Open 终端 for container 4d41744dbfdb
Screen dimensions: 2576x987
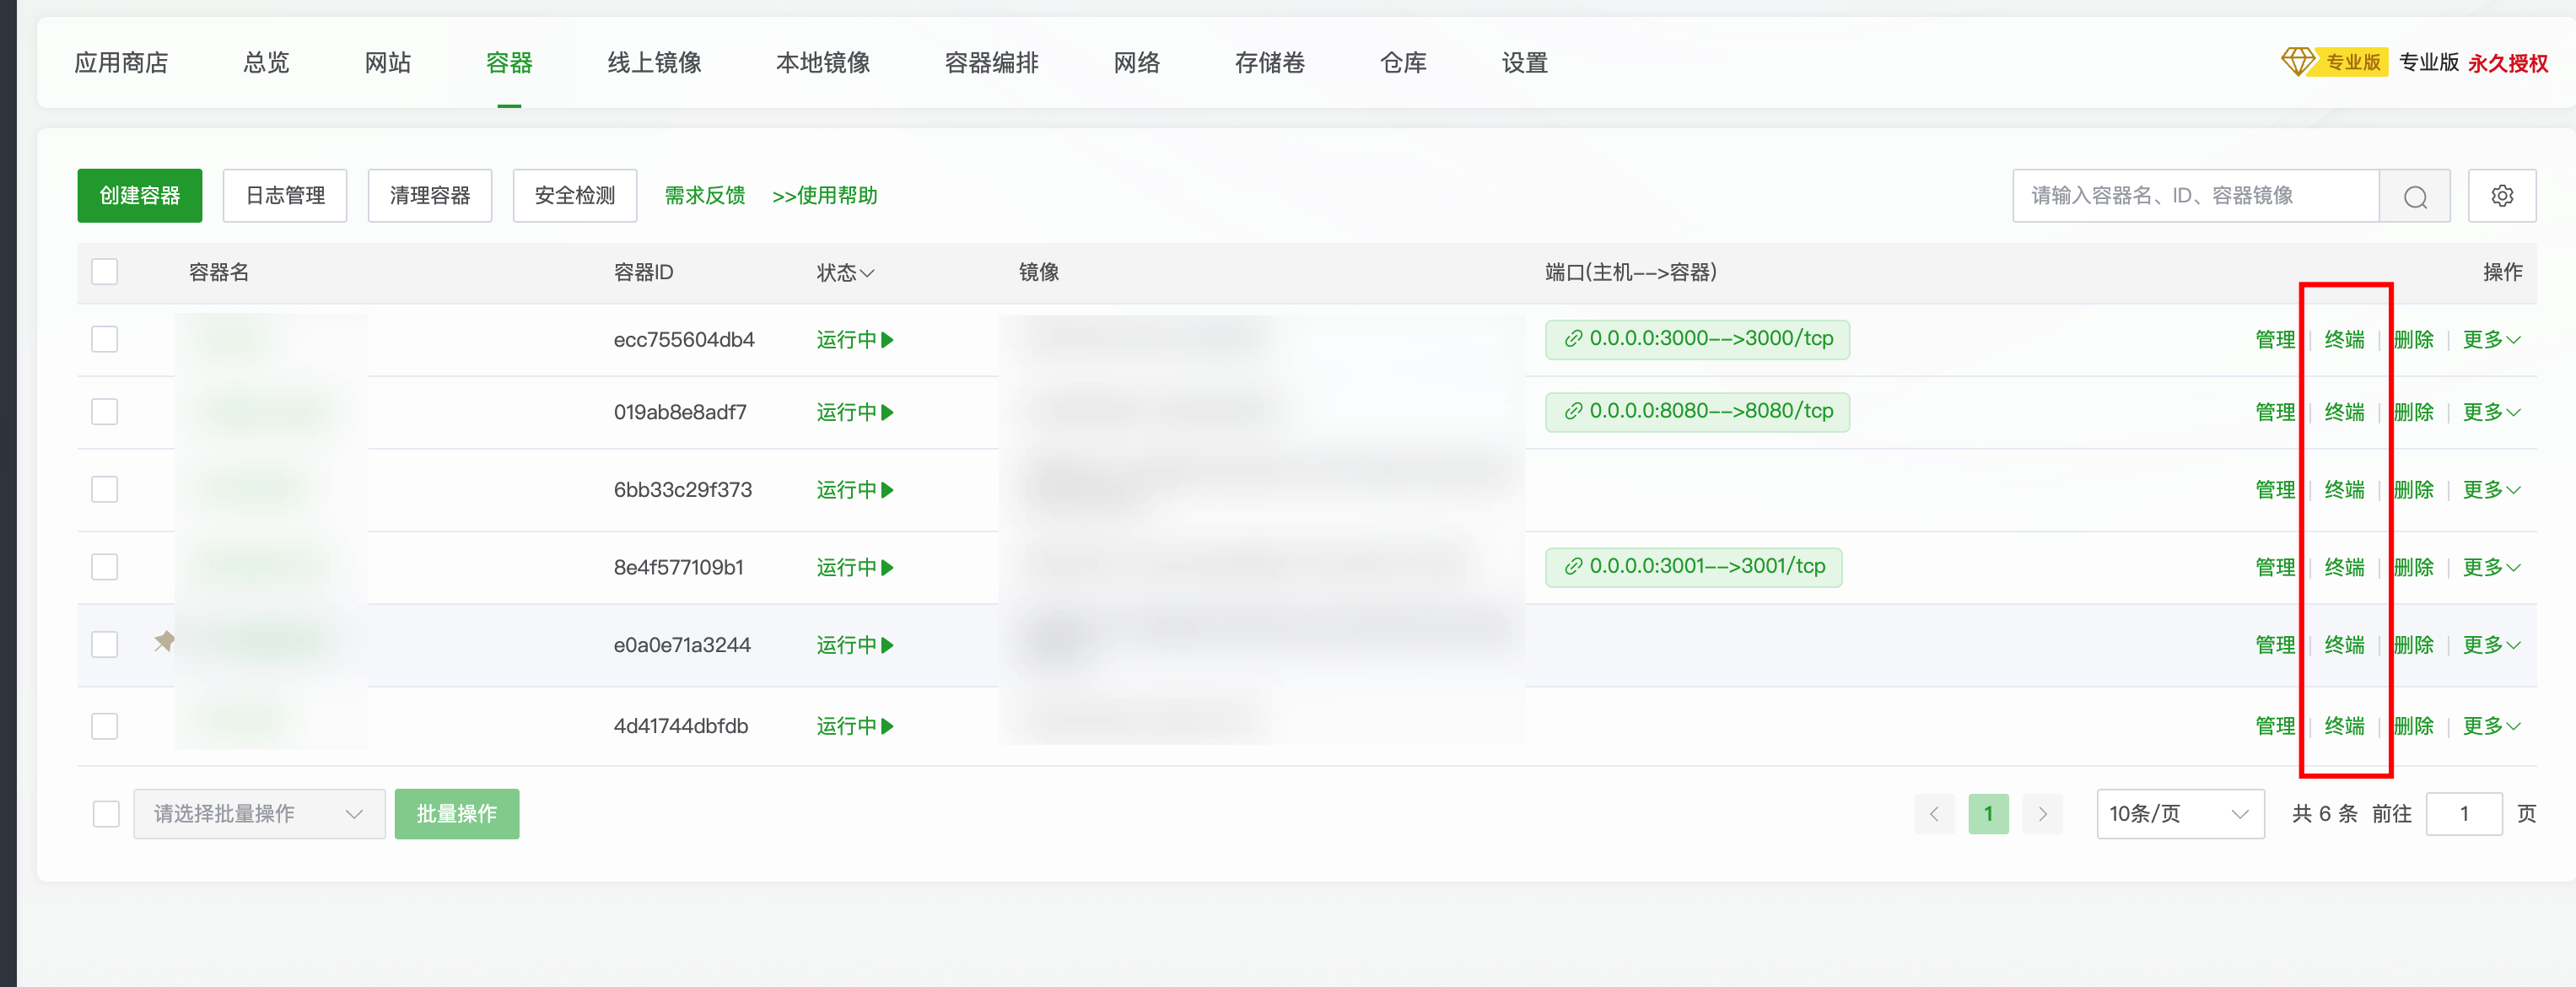[x=2344, y=726]
